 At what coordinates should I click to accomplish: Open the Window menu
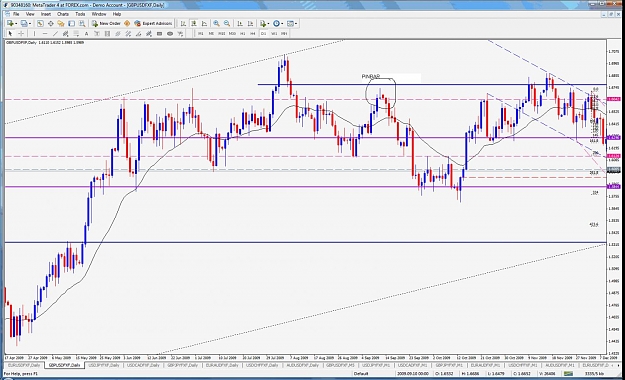[99, 14]
